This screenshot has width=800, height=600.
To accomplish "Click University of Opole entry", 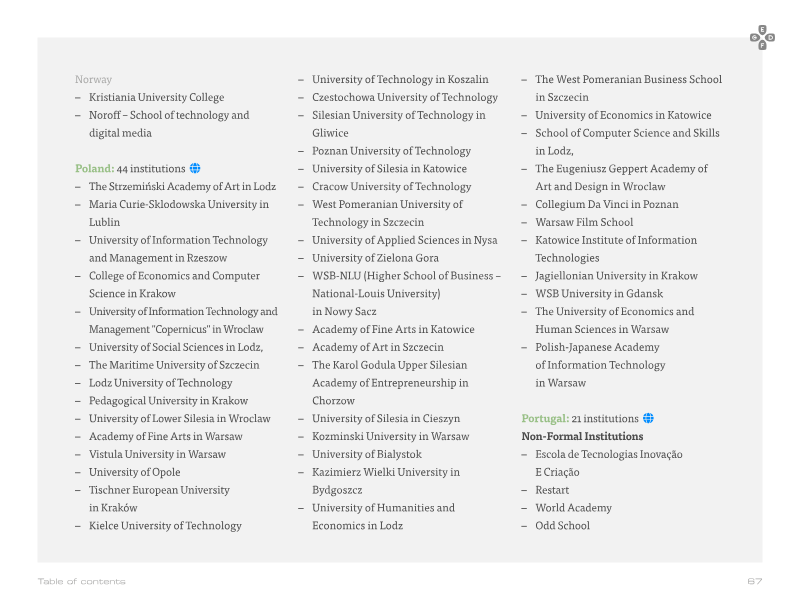I will (x=135, y=472).
